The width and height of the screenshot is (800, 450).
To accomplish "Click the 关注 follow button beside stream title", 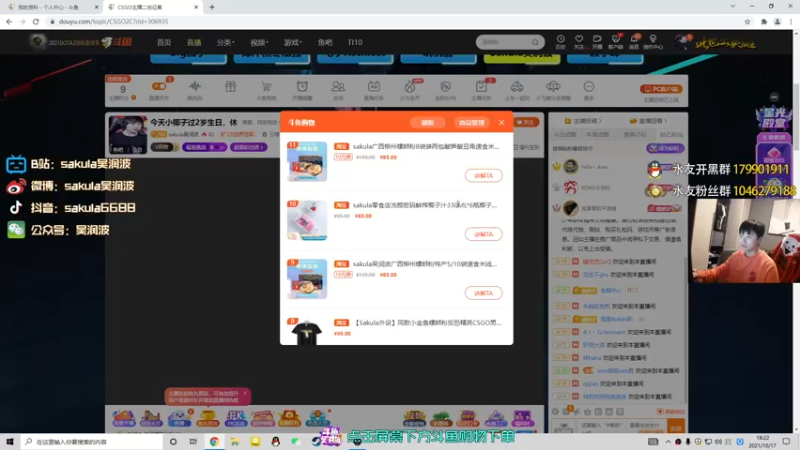I will point(526,122).
